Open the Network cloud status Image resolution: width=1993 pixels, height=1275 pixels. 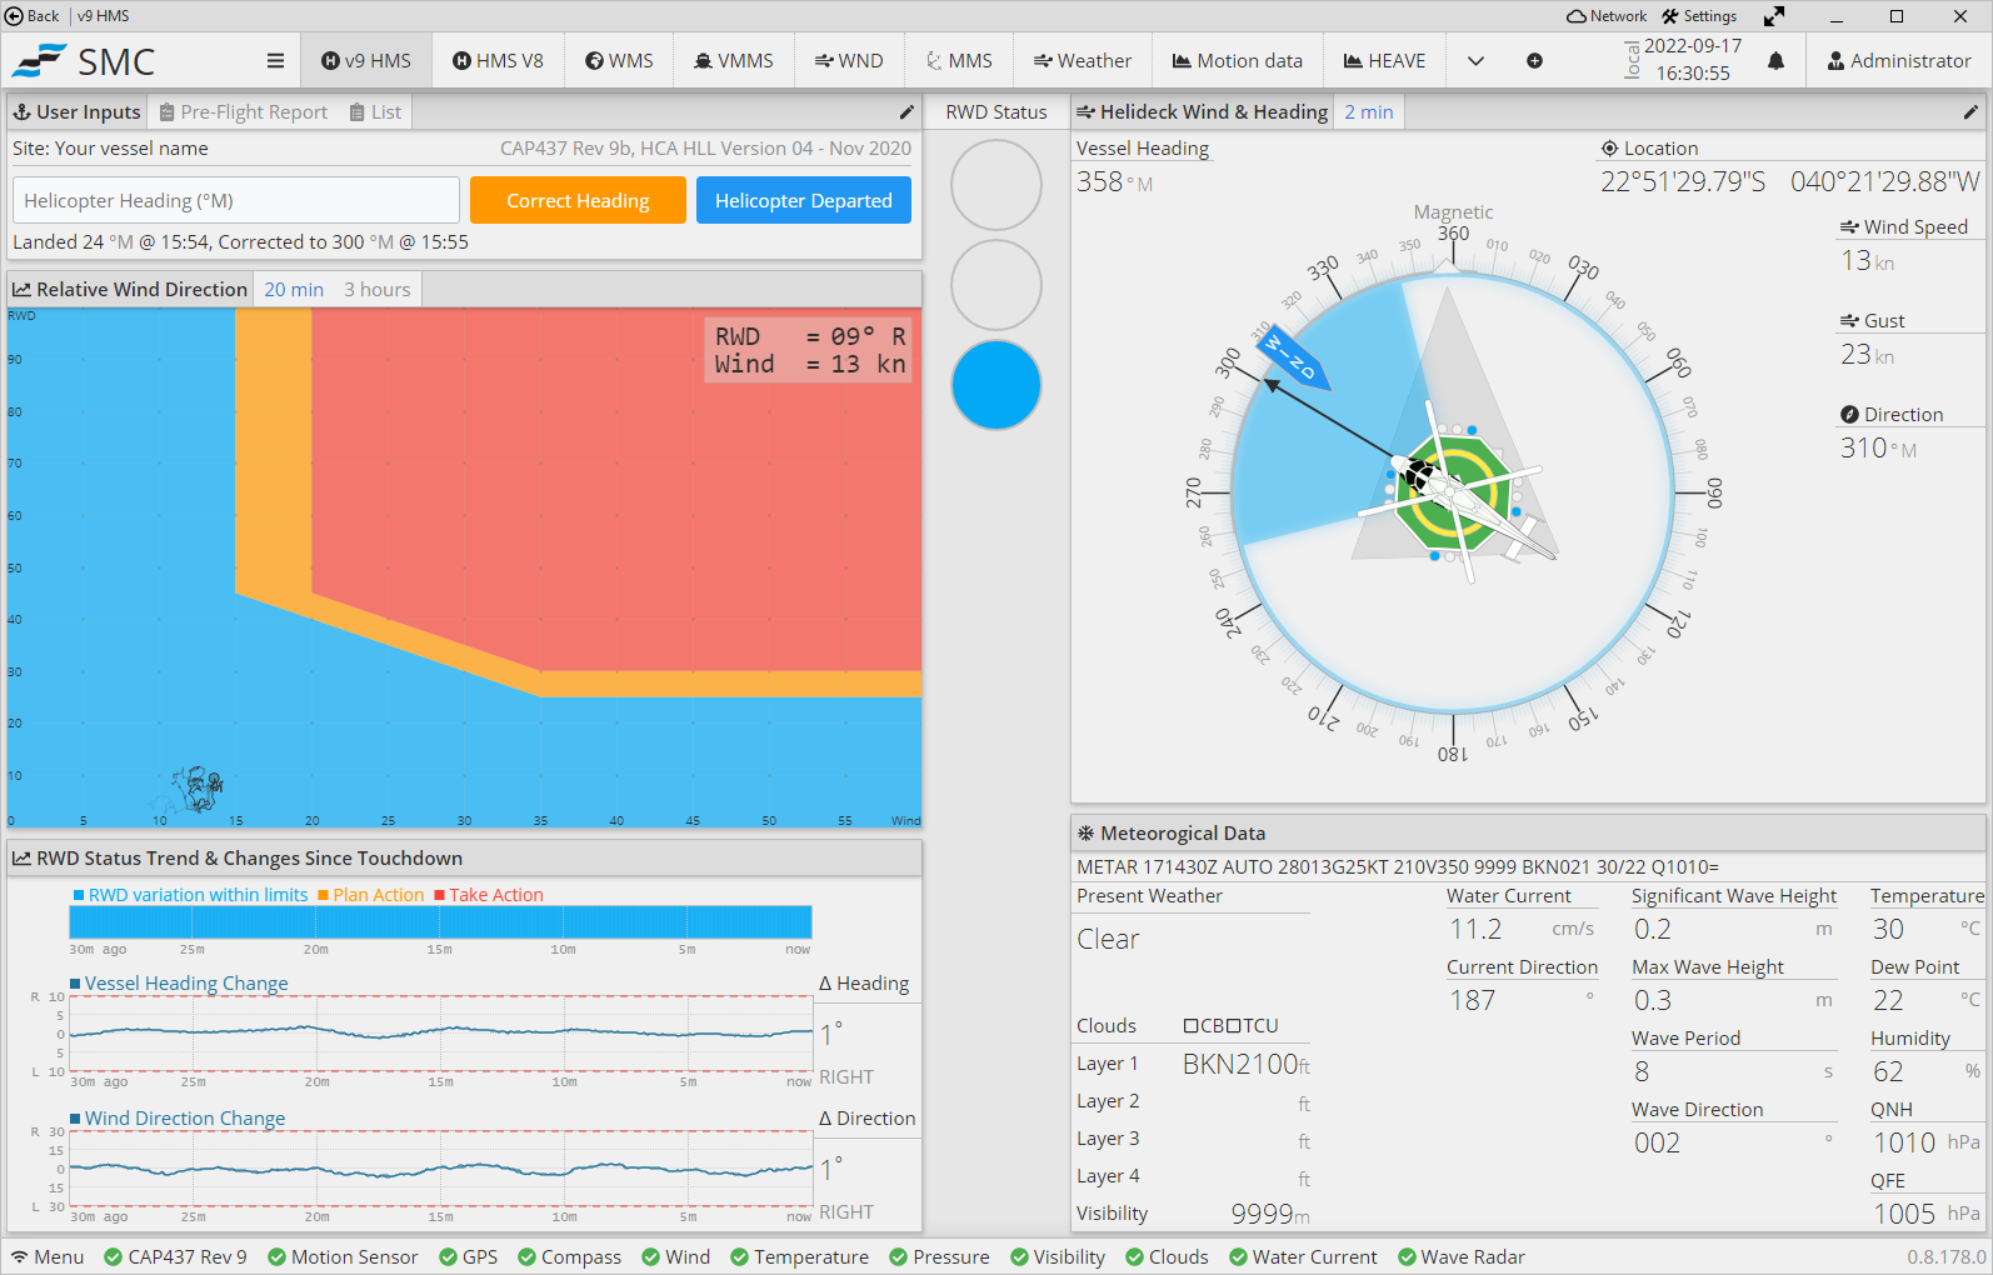(x=1606, y=16)
